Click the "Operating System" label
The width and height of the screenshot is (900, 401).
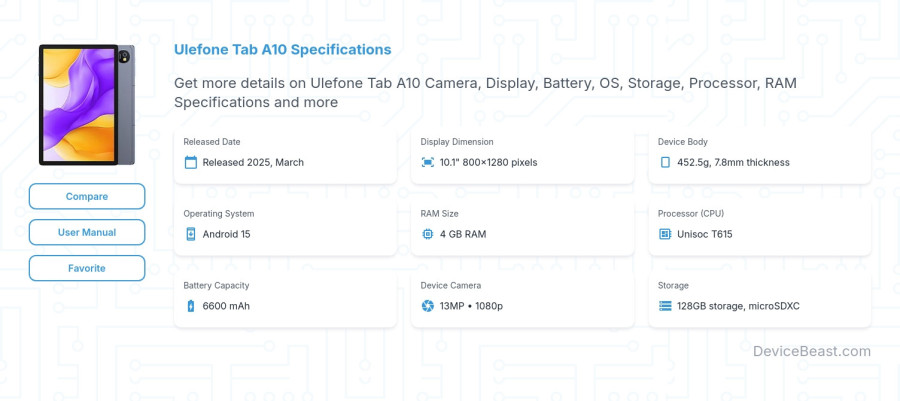(x=219, y=213)
